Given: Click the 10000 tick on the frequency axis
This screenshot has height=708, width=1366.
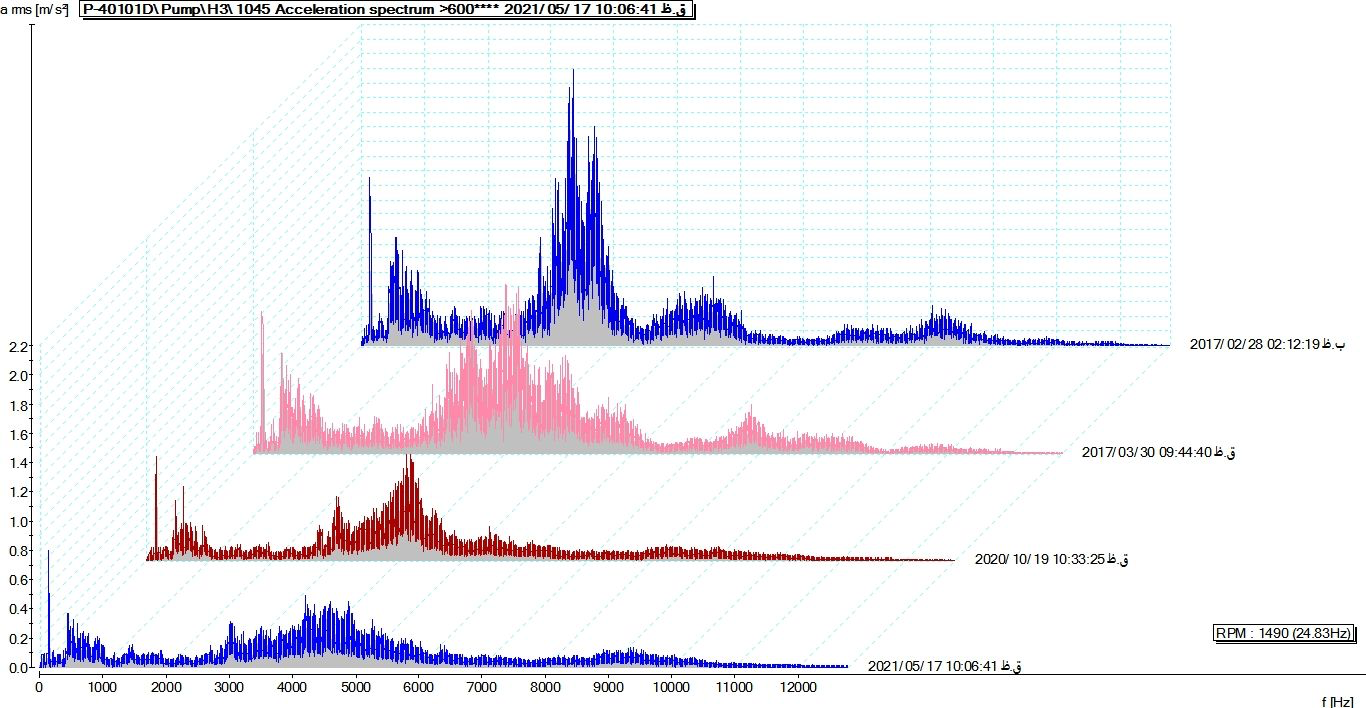Looking at the screenshot, I should pos(671,686).
